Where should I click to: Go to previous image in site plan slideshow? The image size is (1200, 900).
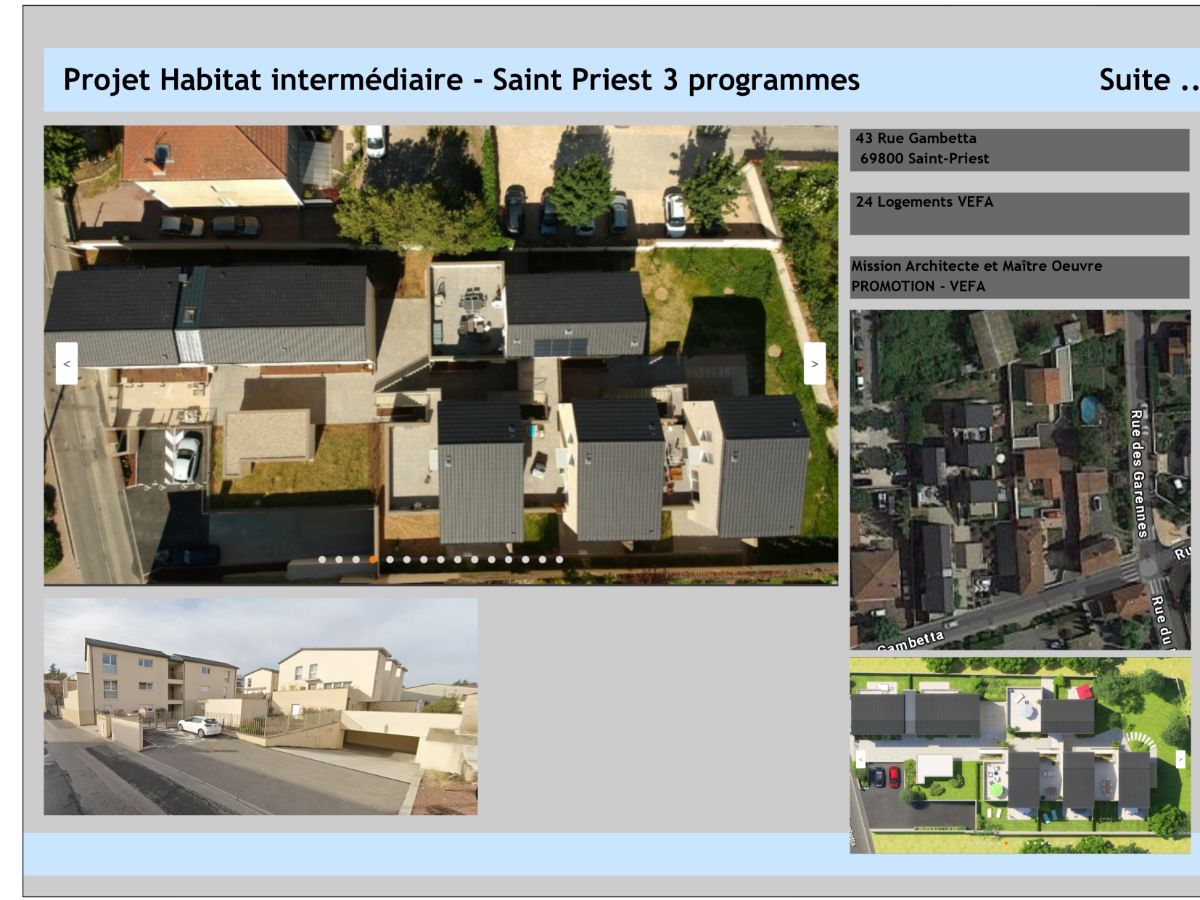pos(860,759)
